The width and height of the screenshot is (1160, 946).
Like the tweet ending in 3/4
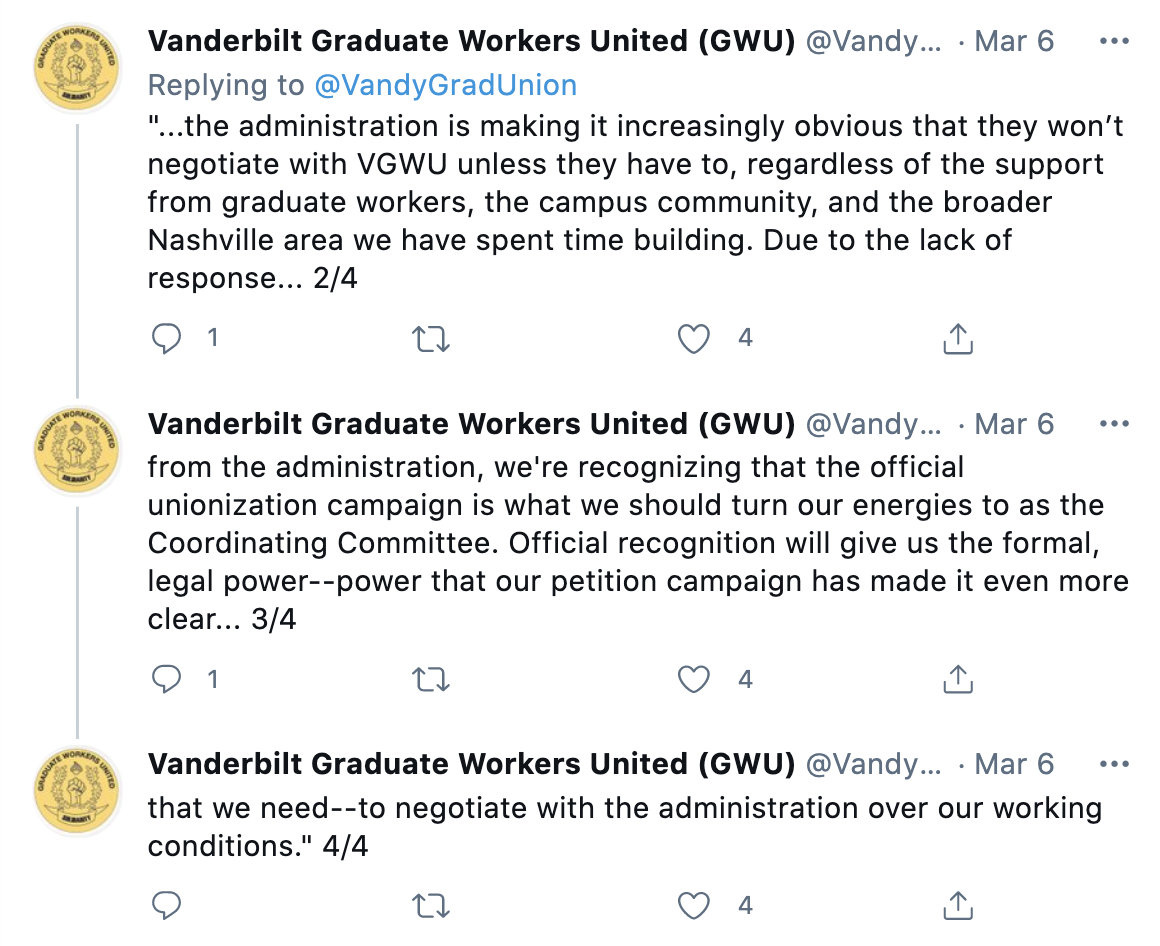click(693, 680)
